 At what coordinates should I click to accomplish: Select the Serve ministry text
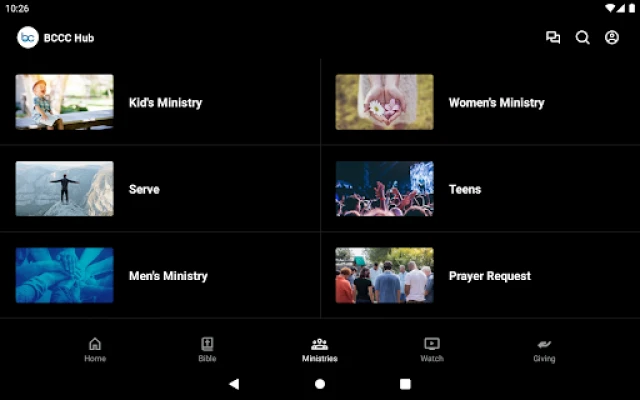click(144, 189)
